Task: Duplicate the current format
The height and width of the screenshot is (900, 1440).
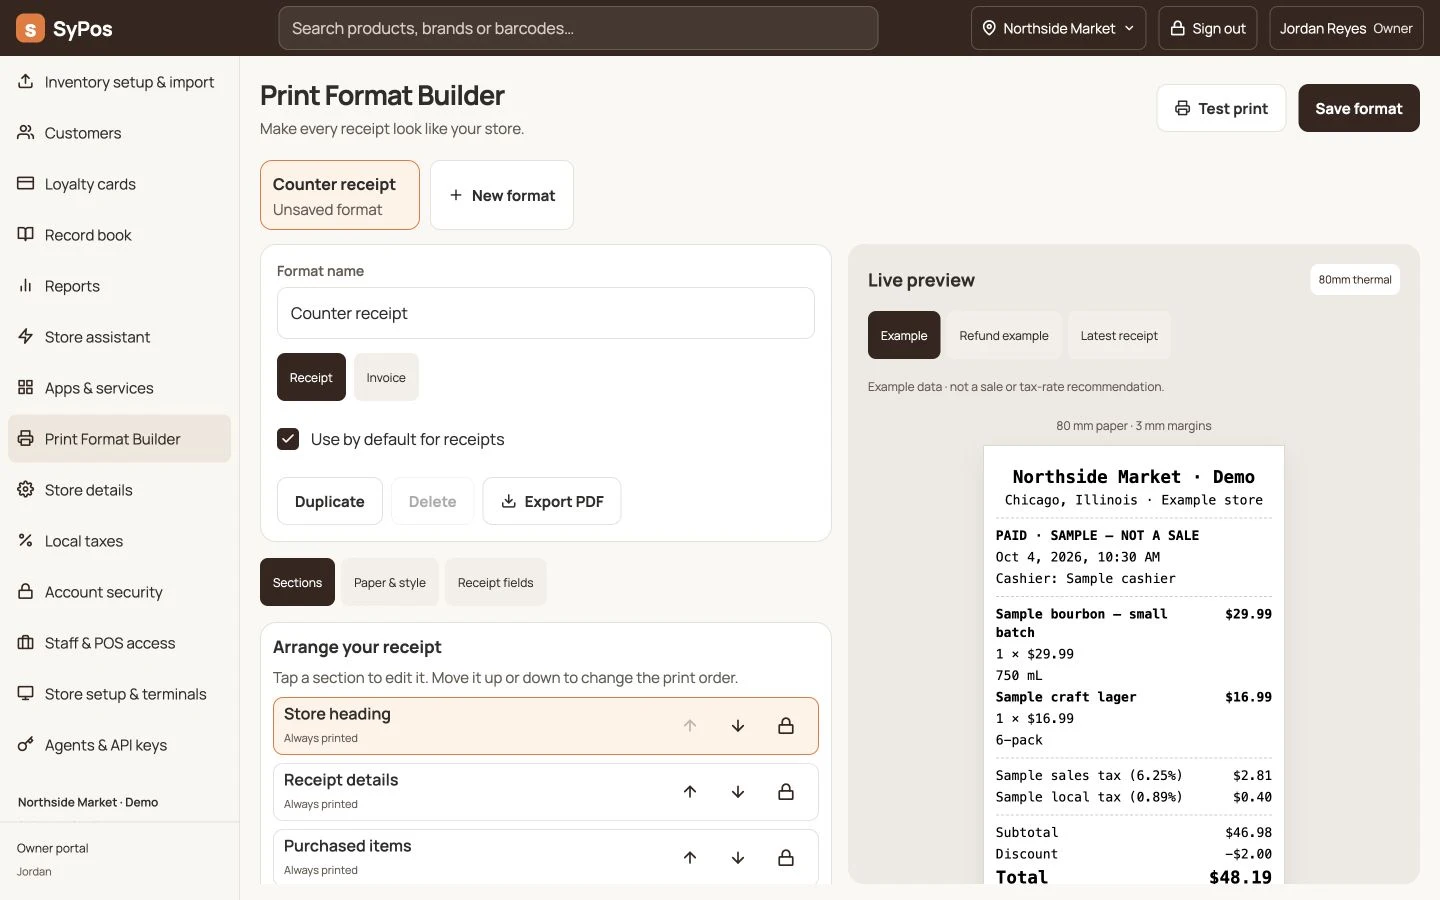Action: pos(330,501)
